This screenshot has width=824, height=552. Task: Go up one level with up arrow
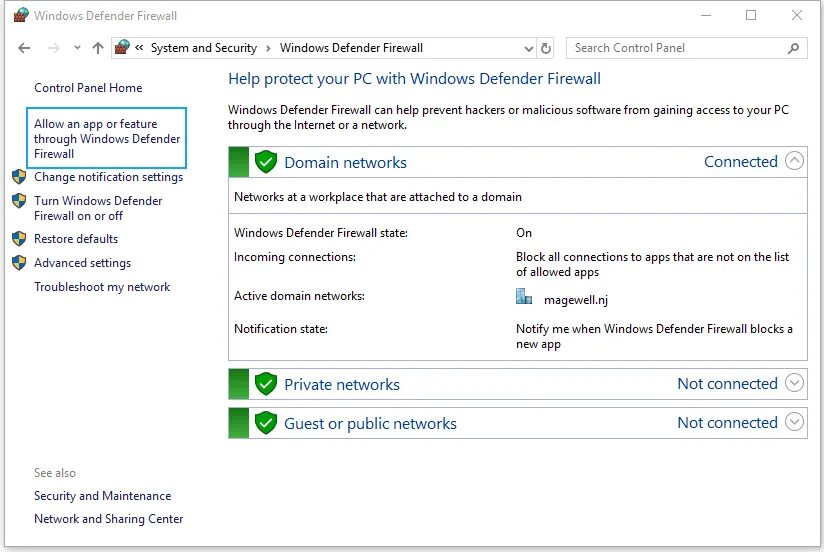click(98, 48)
